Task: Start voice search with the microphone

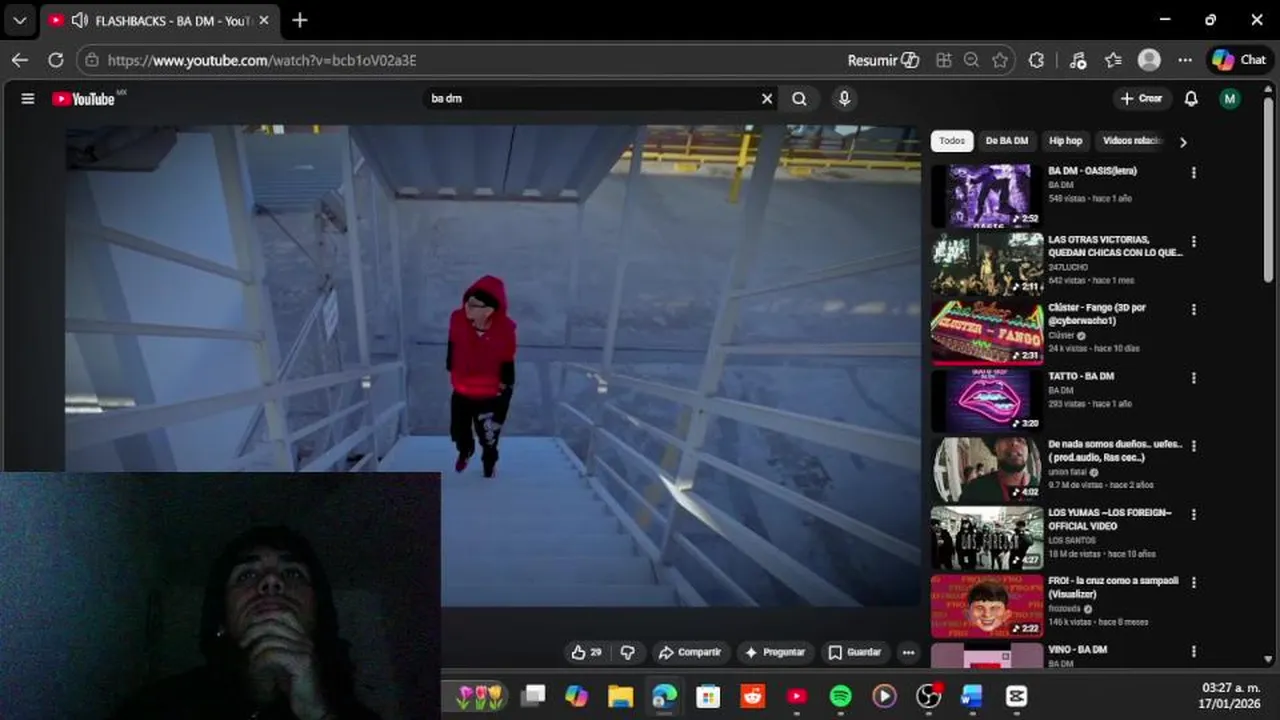Action: [x=844, y=99]
